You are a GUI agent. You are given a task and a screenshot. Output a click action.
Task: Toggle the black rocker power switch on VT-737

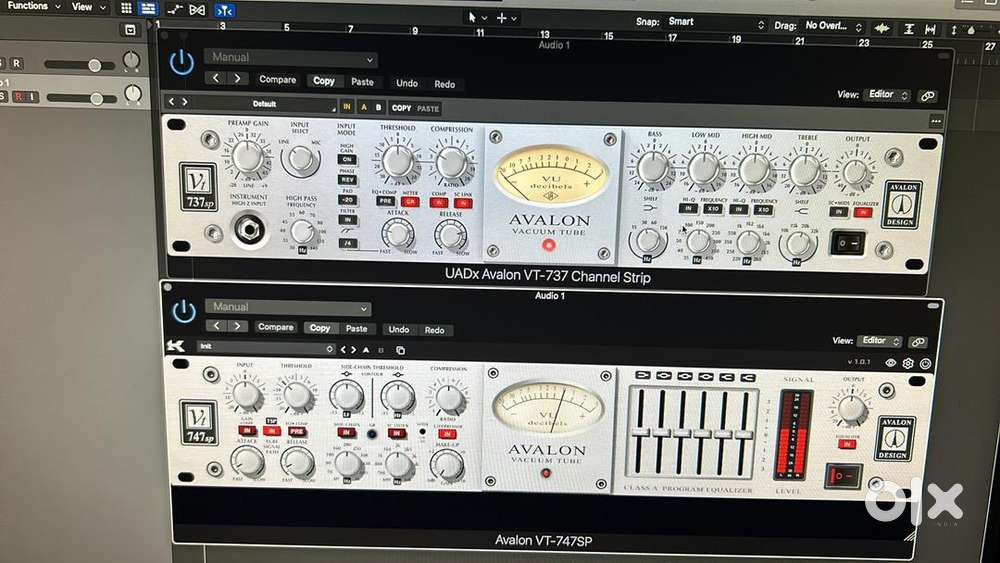pos(849,242)
